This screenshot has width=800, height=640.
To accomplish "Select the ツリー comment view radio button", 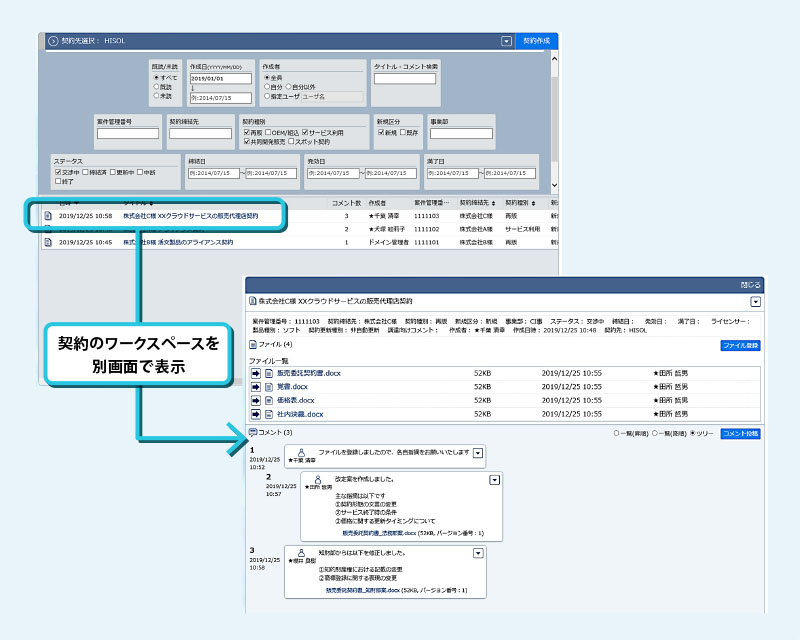I will point(694,433).
